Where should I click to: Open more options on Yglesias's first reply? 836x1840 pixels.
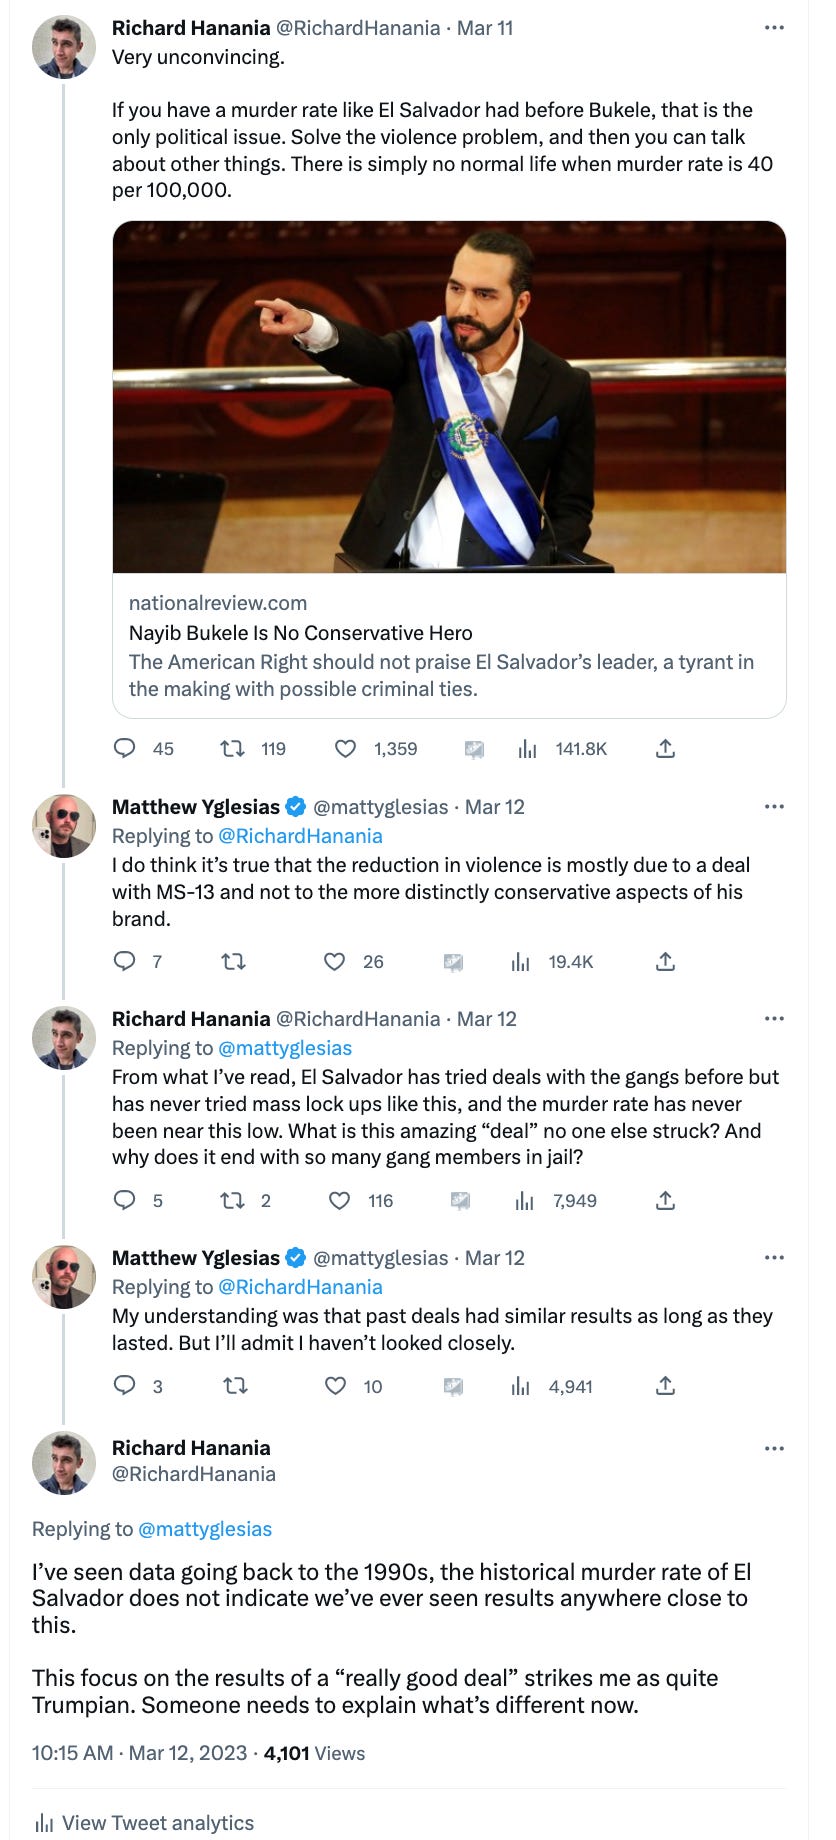[773, 807]
